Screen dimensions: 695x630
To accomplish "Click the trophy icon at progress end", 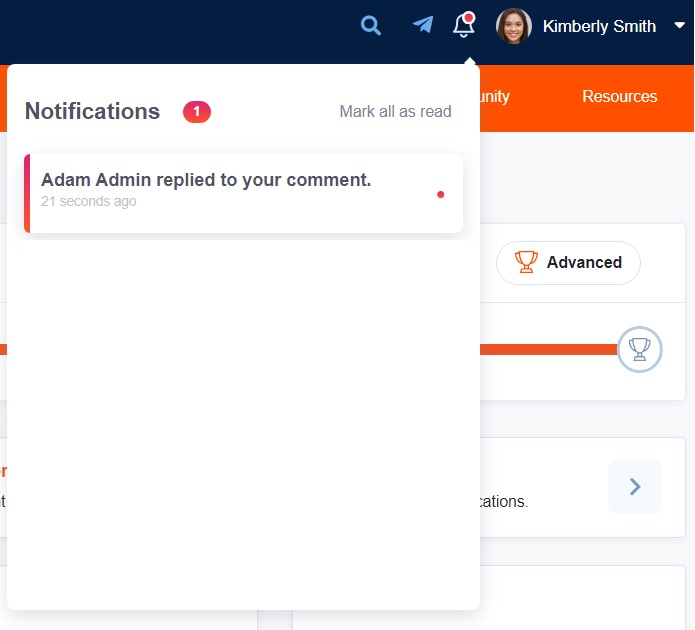I will click(639, 349).
